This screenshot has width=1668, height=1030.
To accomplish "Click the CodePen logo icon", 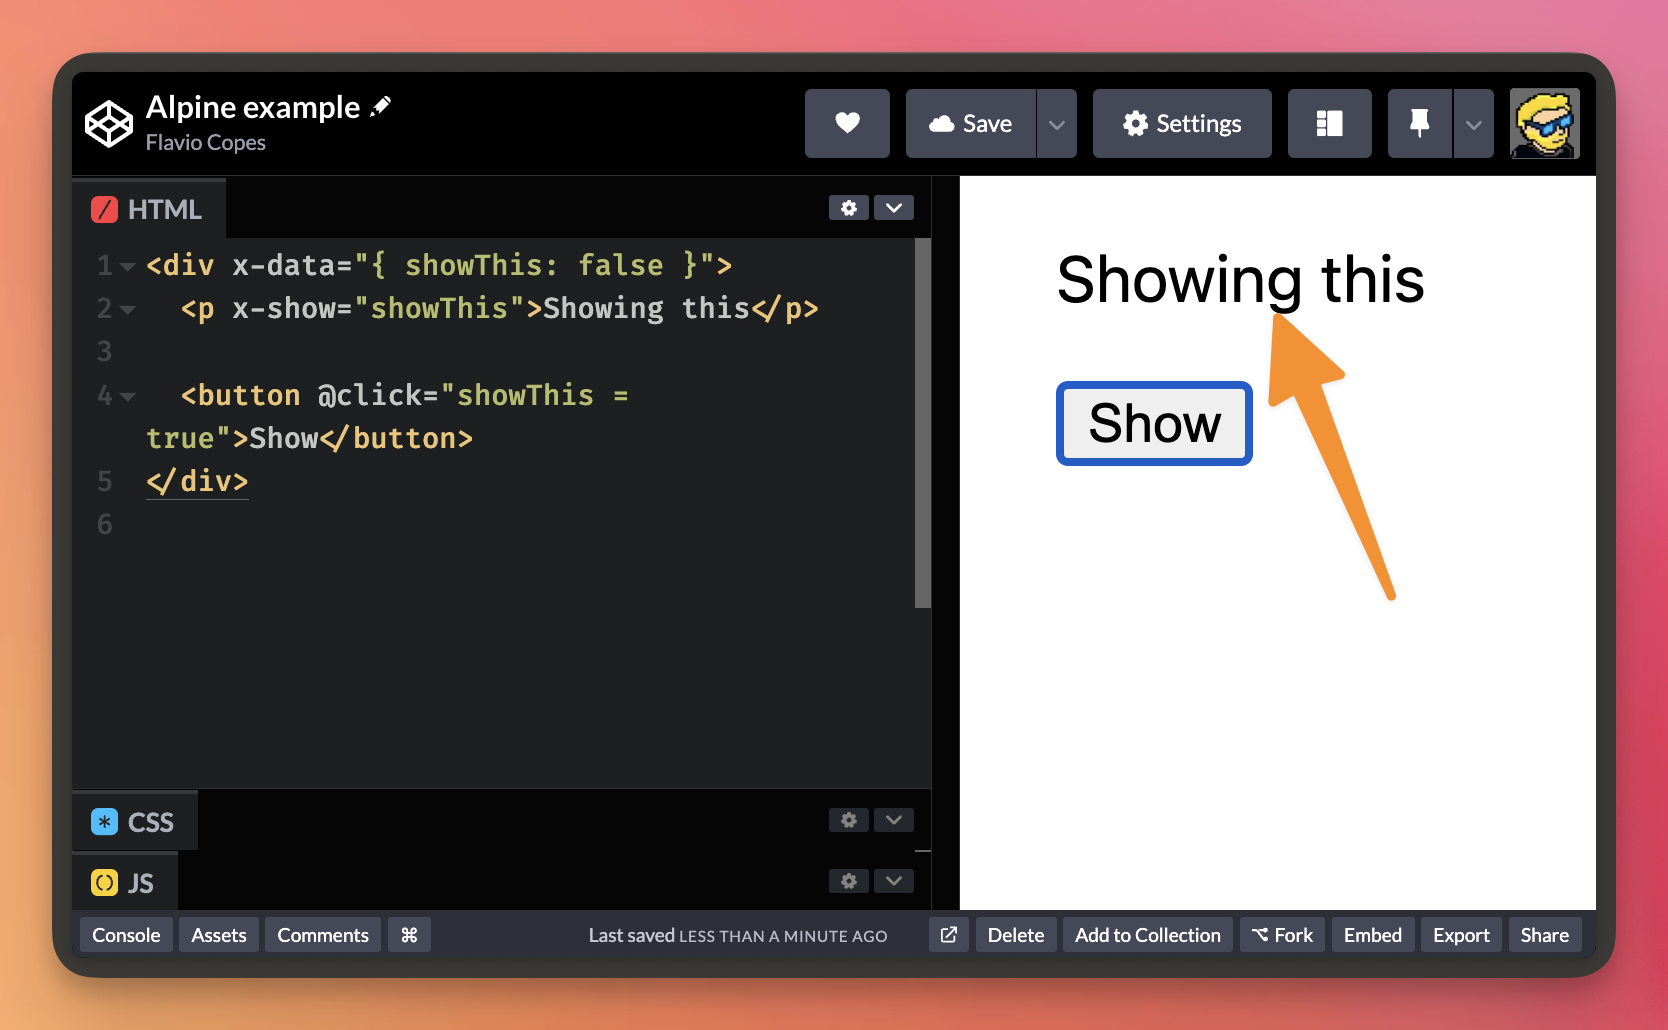I will pos(108,124).
